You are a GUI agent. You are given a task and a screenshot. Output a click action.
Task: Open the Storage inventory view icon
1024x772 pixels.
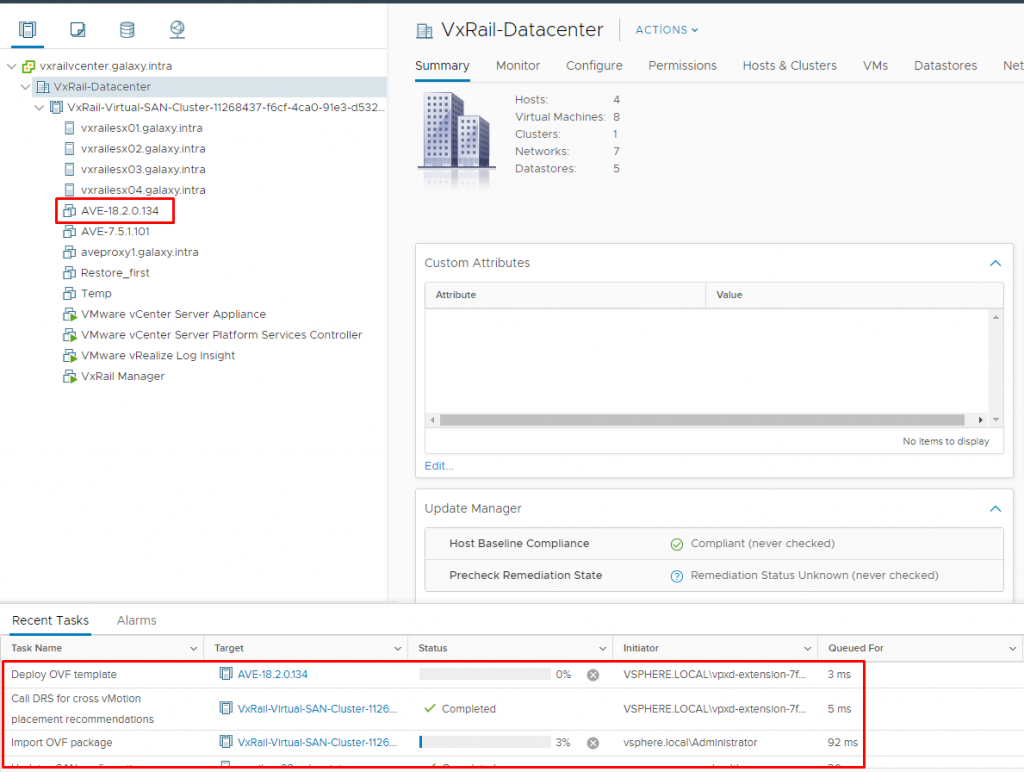127,29
